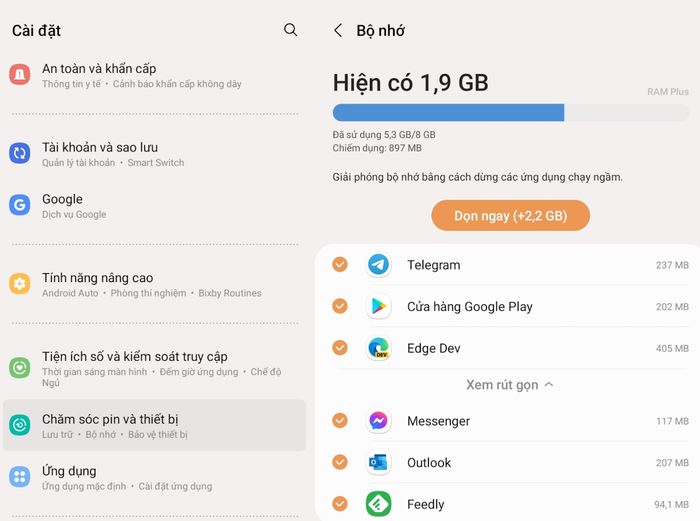
Task: Tap the Telegram app icon
Action: coord(379,265)
